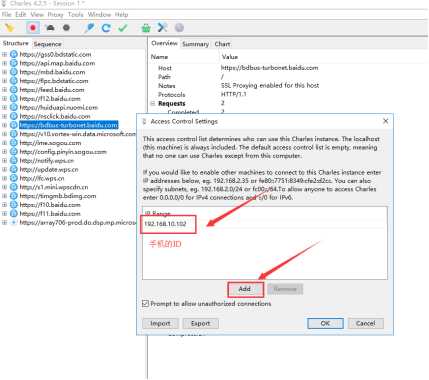The image size is (429, 380).
Task: Switch to the Summary tab
Action: coord(195,44)
